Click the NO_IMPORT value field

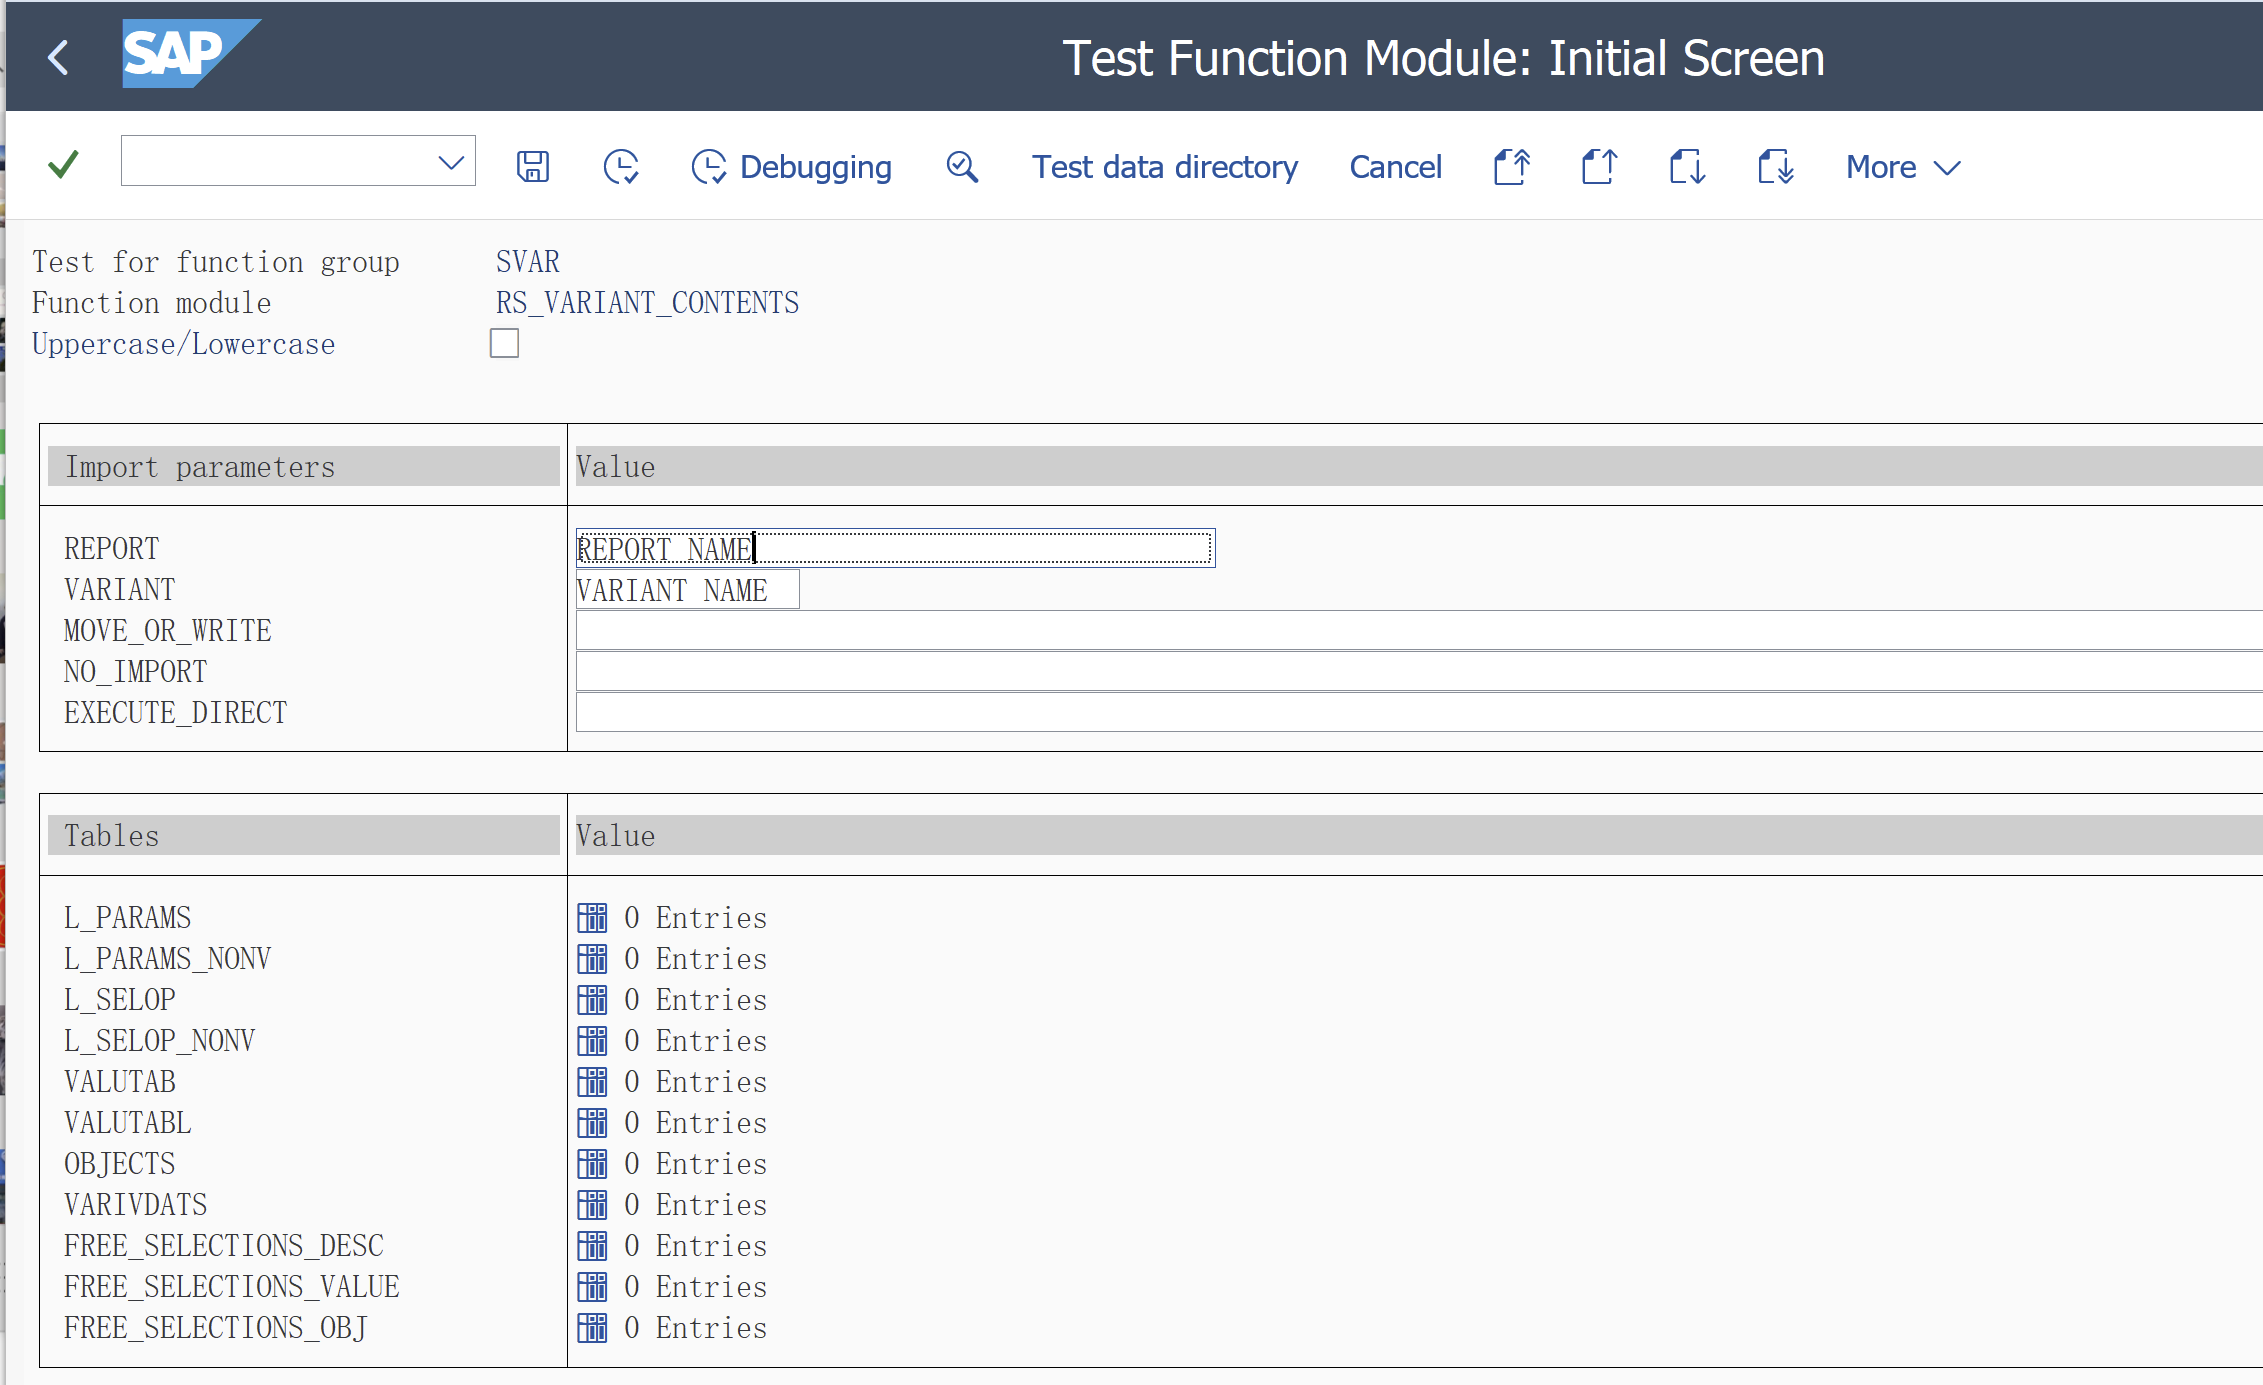pos(1419,671)
